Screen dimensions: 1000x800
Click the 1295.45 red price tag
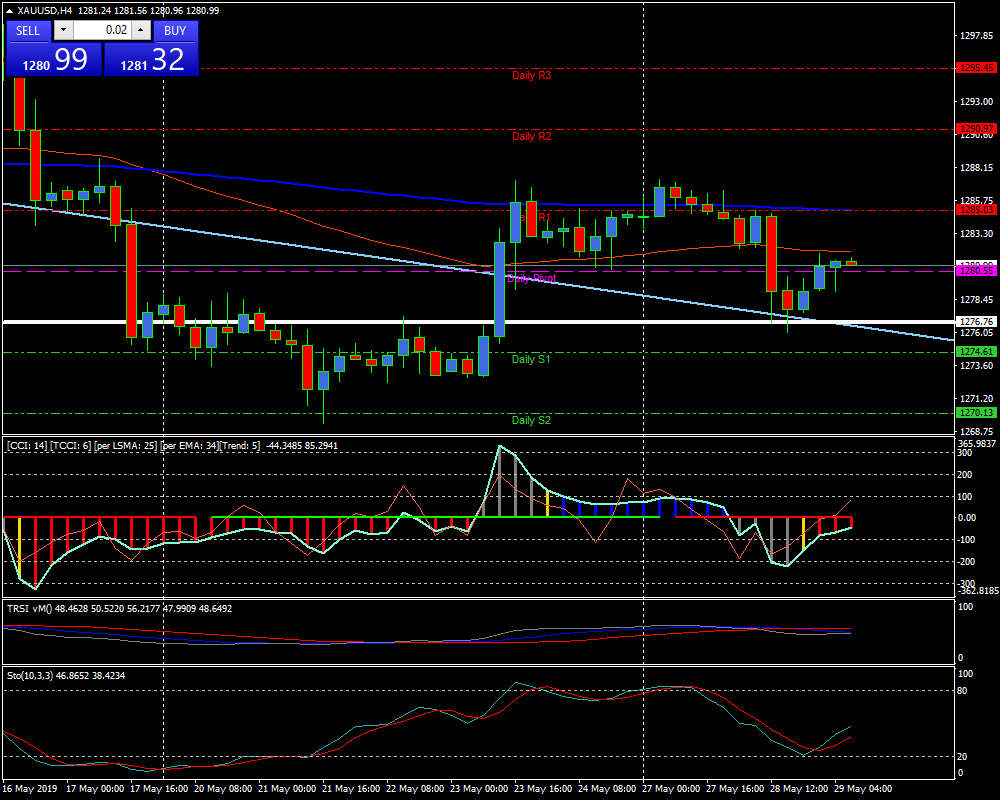976,68
